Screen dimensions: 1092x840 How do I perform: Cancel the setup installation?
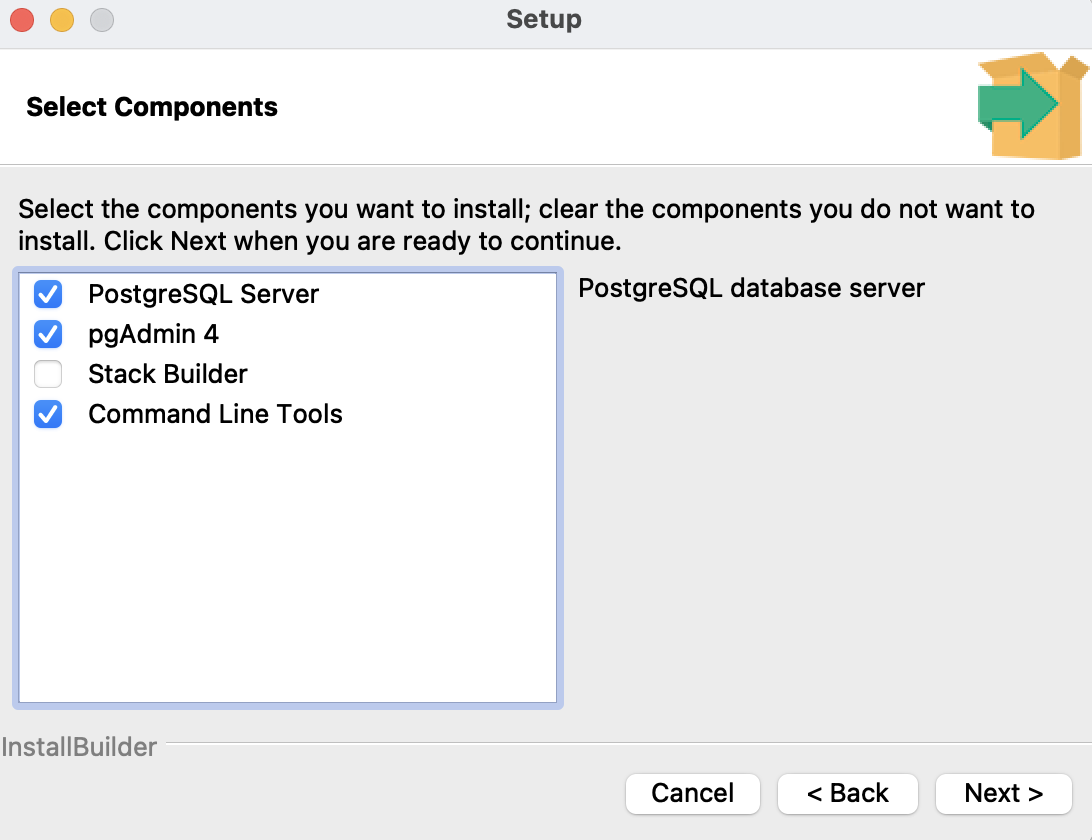(692, 793)
